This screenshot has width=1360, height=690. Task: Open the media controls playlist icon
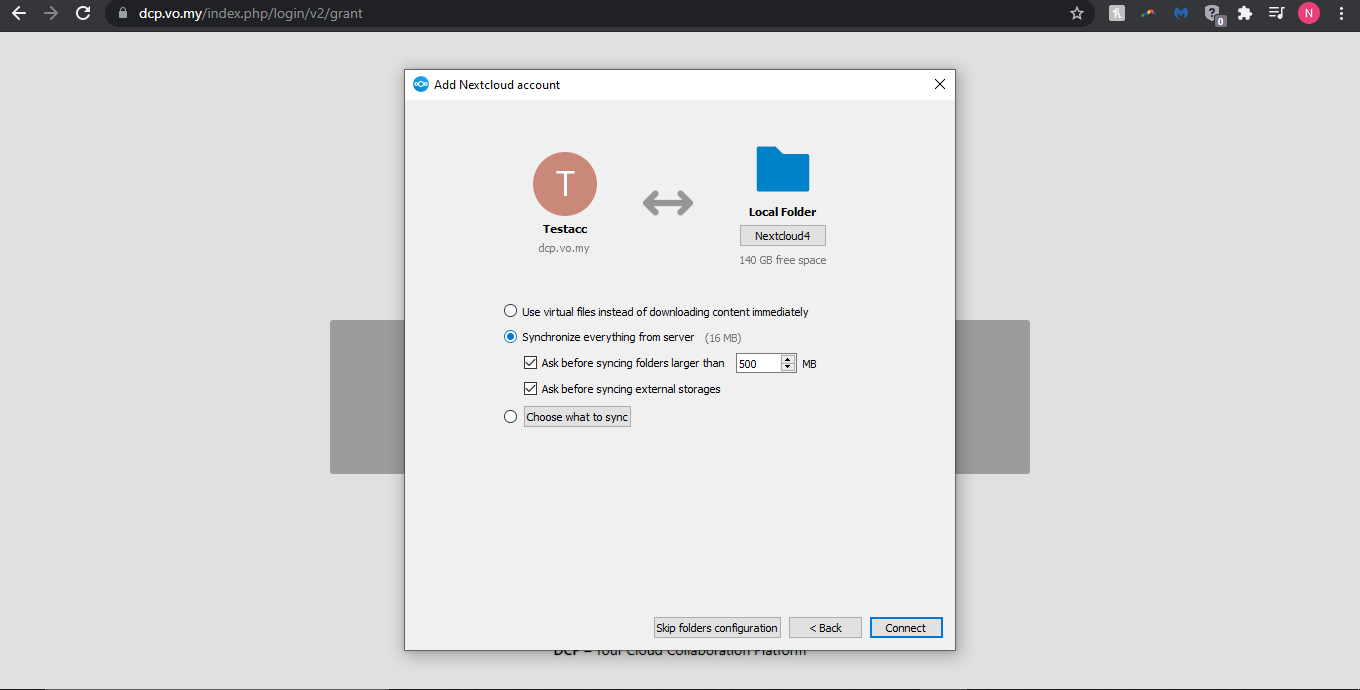[1276, 14]
